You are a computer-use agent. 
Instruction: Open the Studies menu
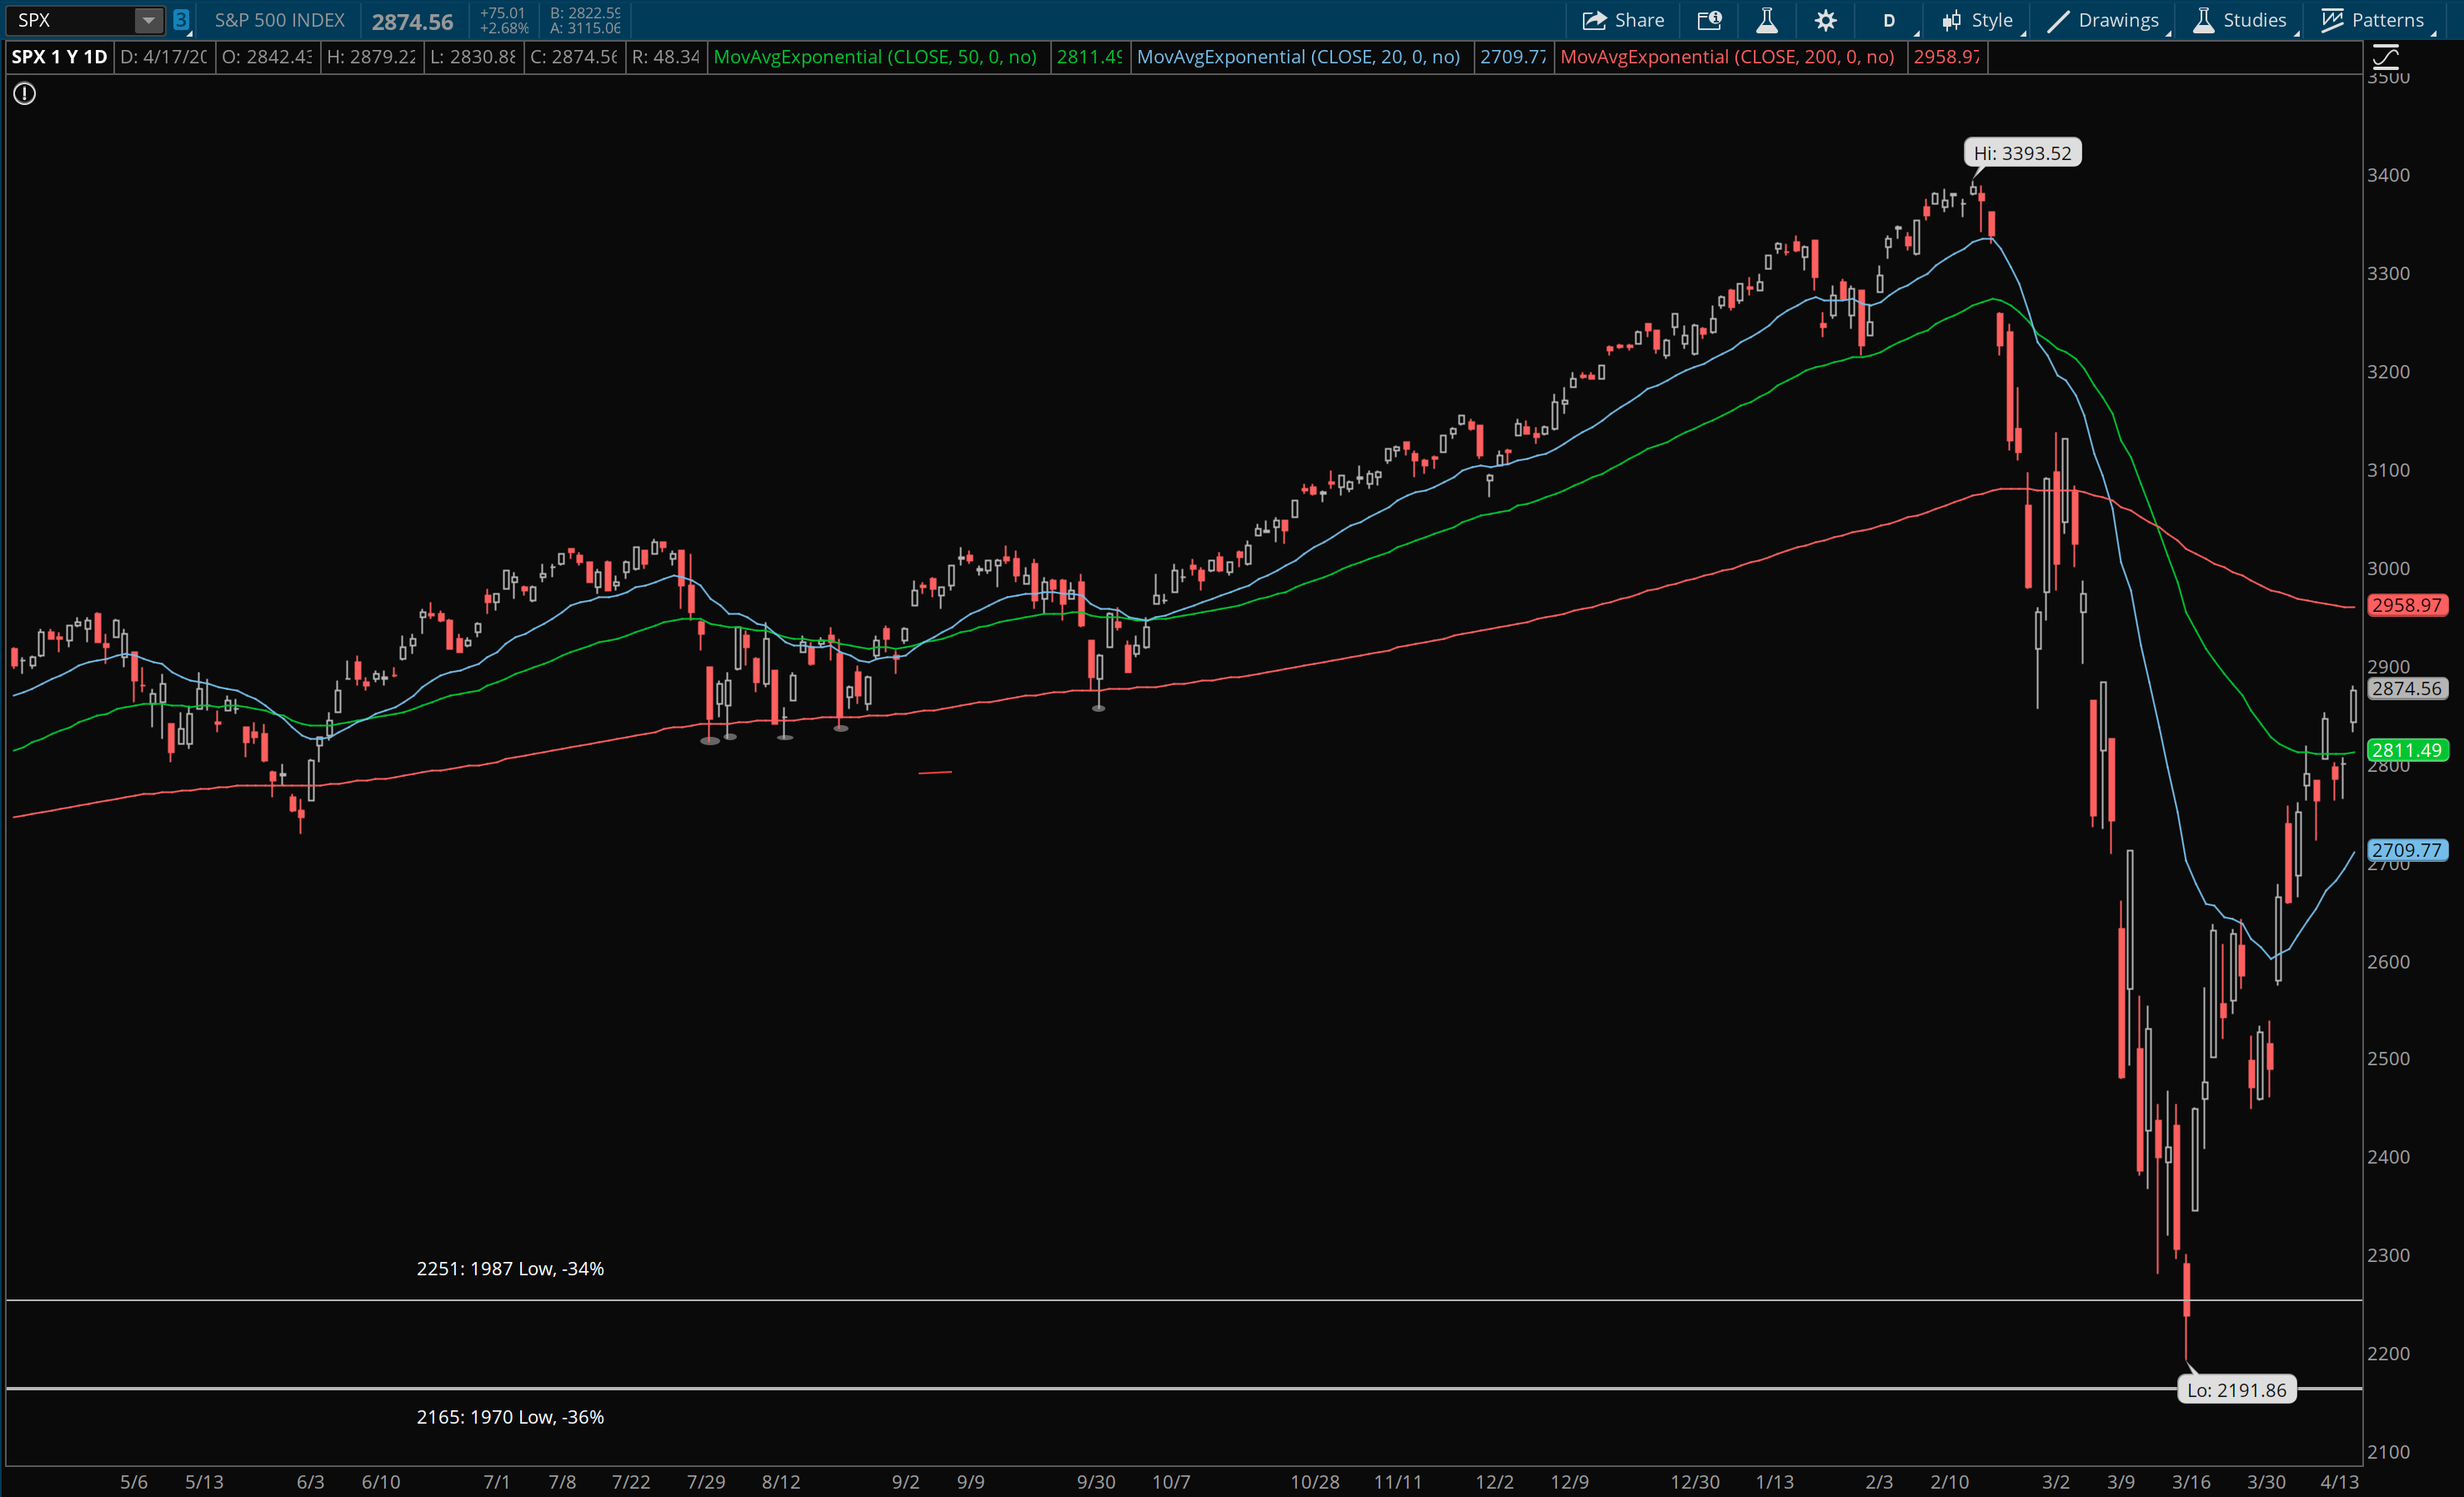2240,20
